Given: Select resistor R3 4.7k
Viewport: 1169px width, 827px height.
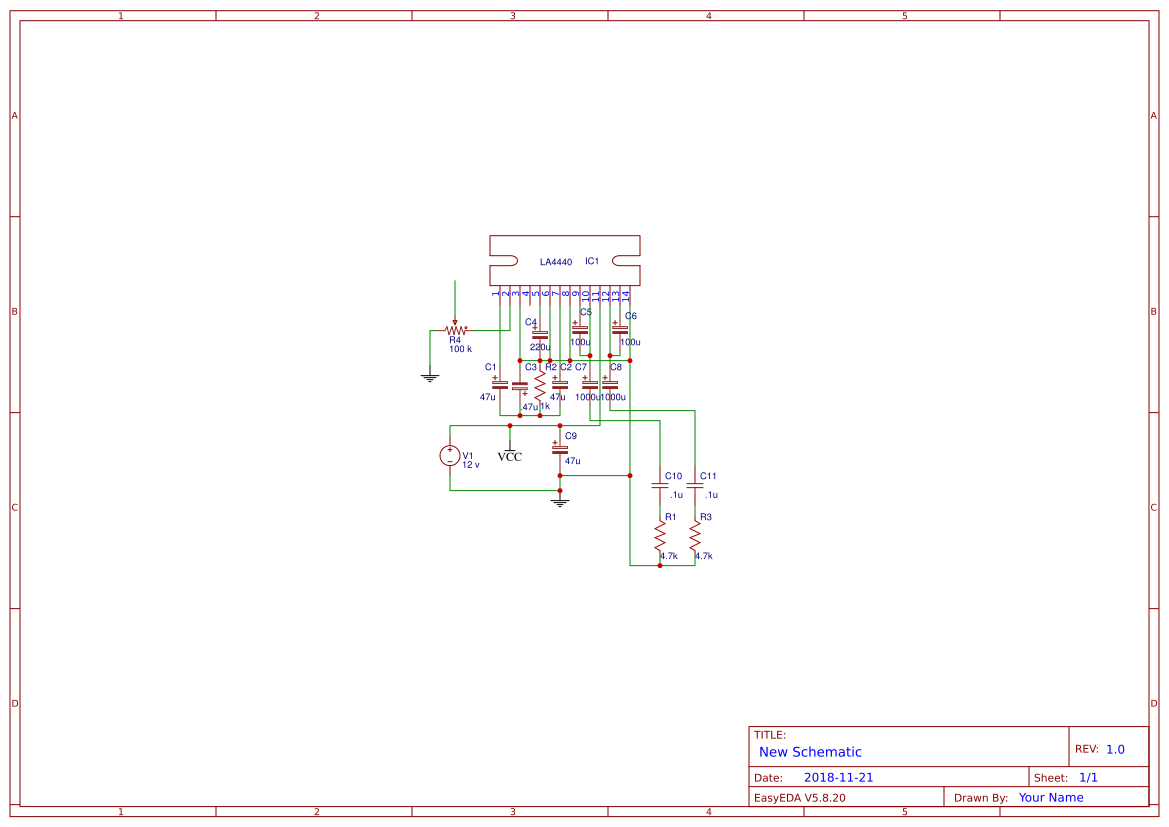Looking at the screenshot, I should click(695, 538).
